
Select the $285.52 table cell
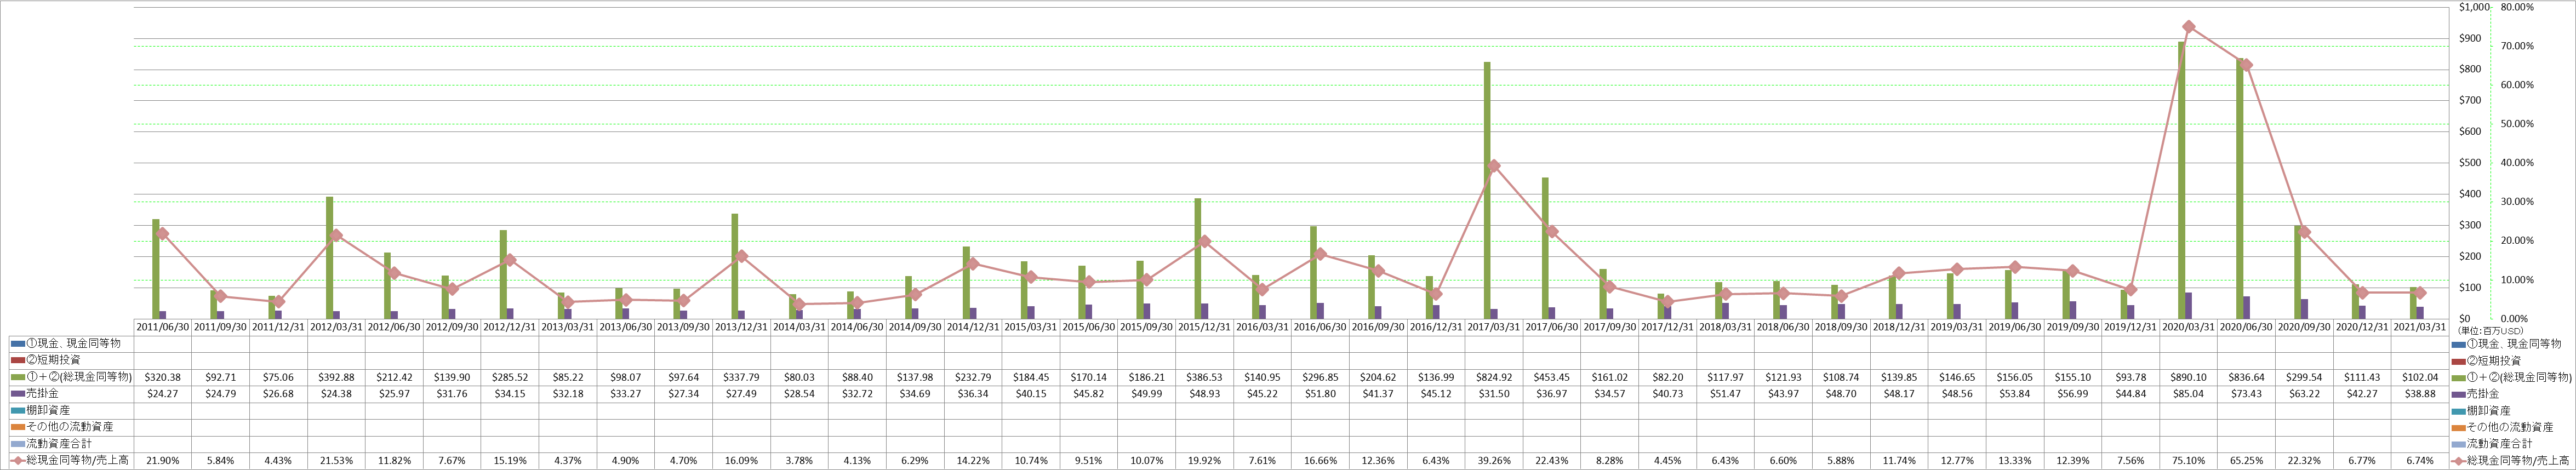[510, 377]
